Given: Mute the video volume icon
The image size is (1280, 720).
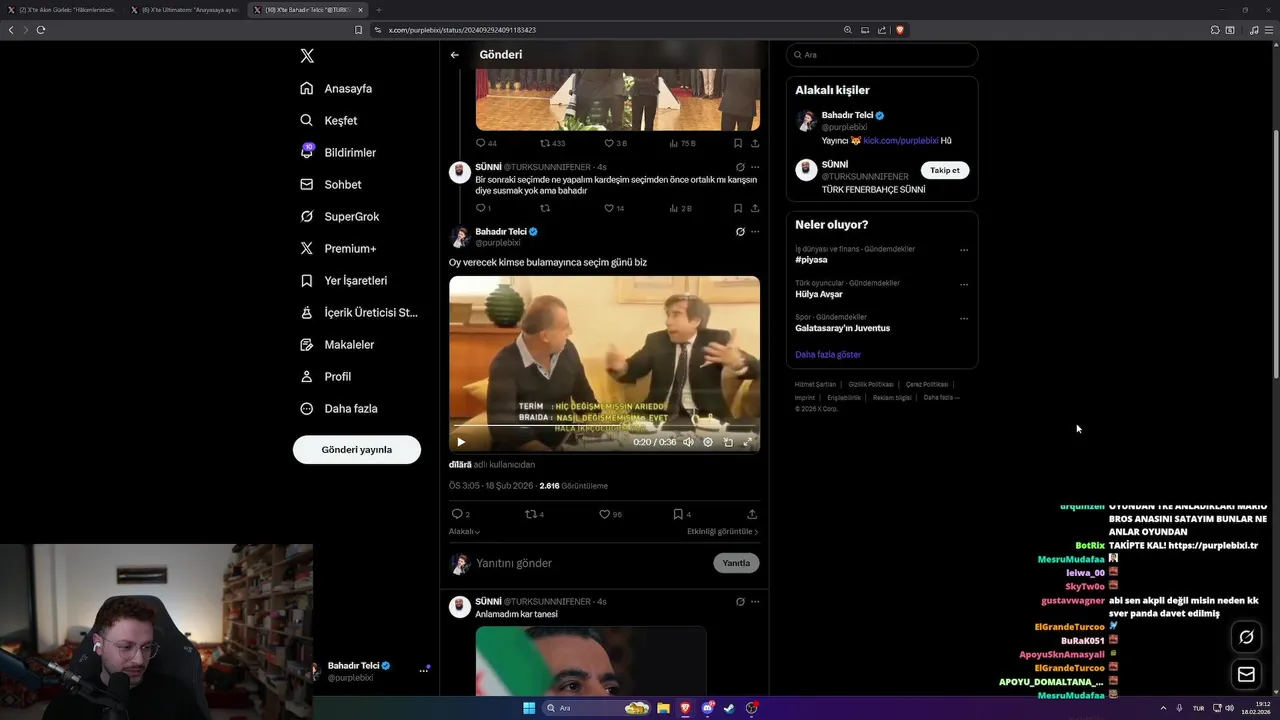Looking at the screenshot, I should (x=688, y=442).
